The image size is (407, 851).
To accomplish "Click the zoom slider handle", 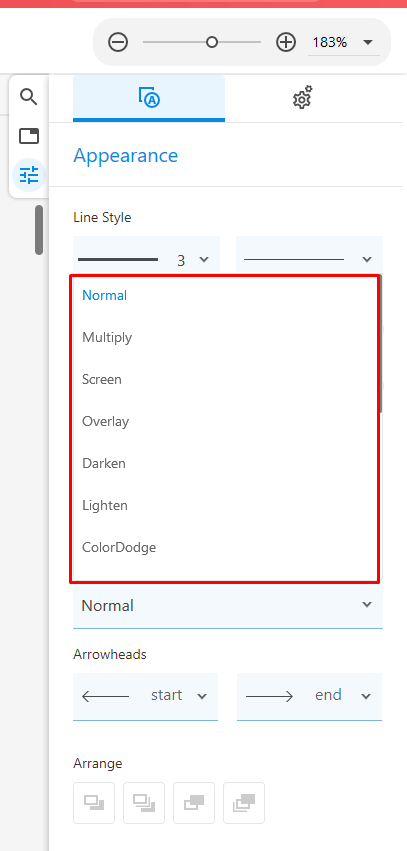I will [212, 42].
